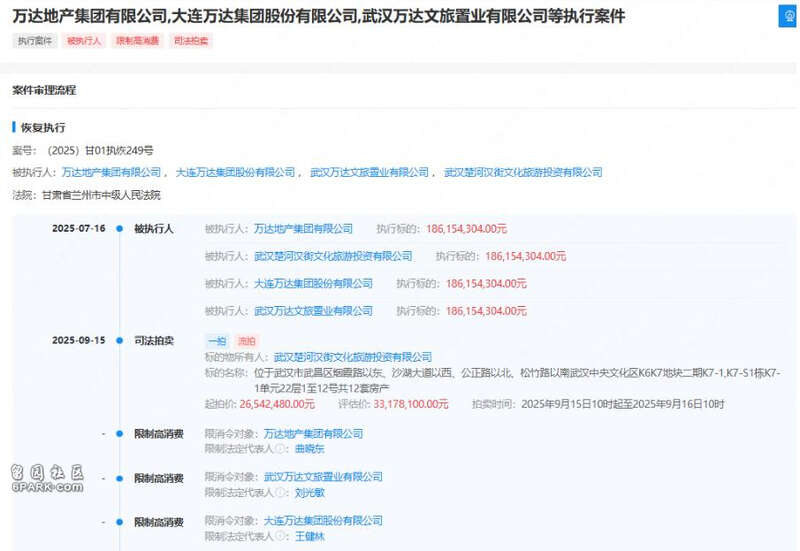The height and width of the screenshot is (551, 800).
Task: Select the 执行案件 gray tag
Action: click(x=34, y=41)
